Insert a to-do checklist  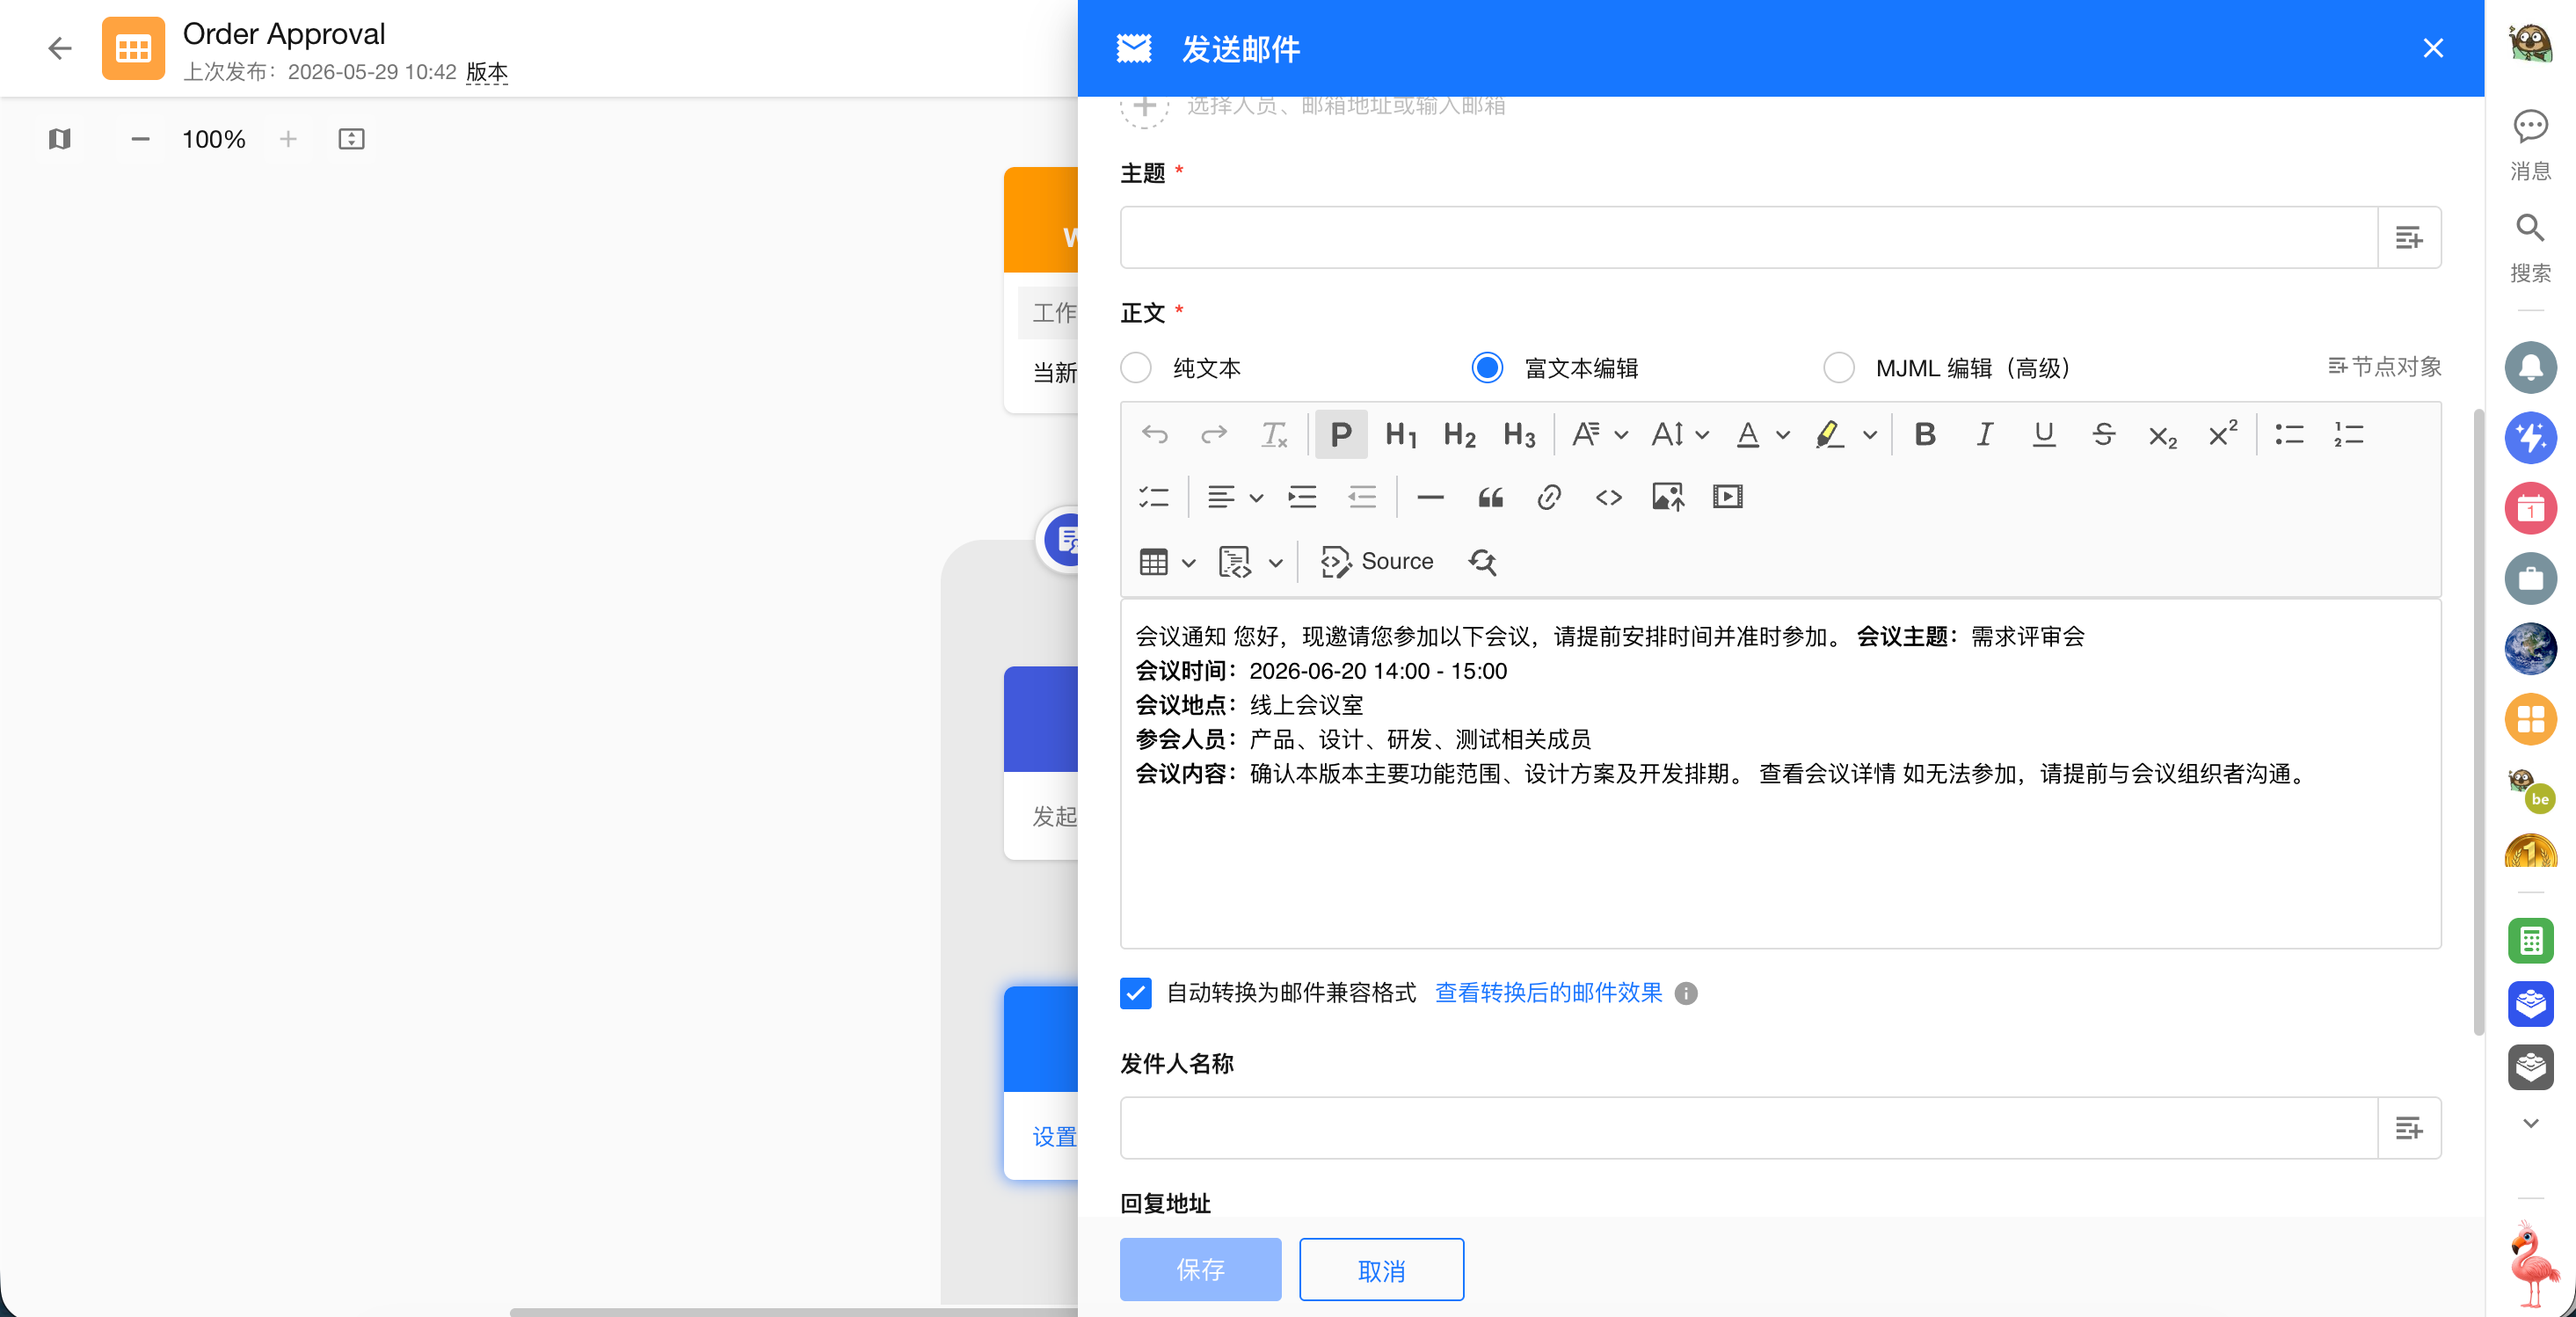(x=1154, y=497)
